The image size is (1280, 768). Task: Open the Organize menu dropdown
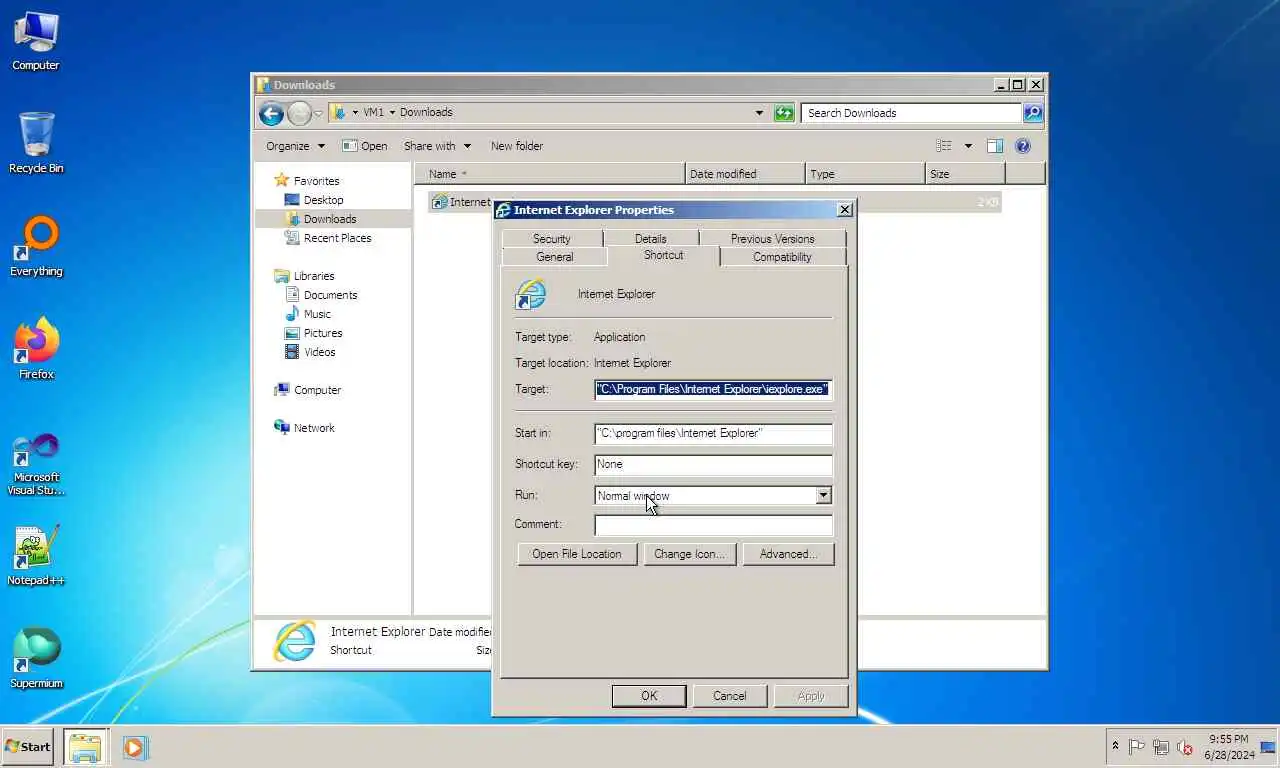click(x=296, y=146)
